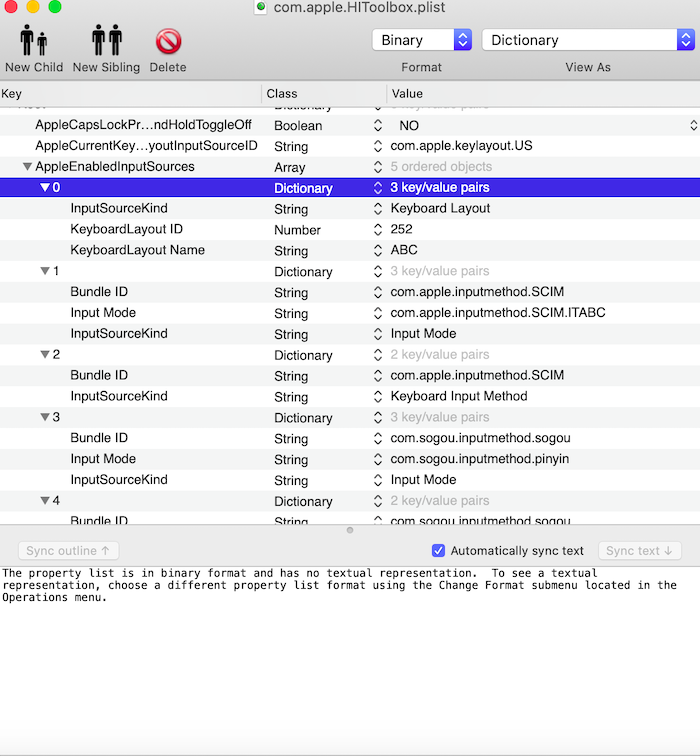Viewport: 700px width, 756px height.
Task: Change class of AppleCapsLockPr...ndHoldToggleOff Boolean stepper
Action: click(x=378, y=125)
